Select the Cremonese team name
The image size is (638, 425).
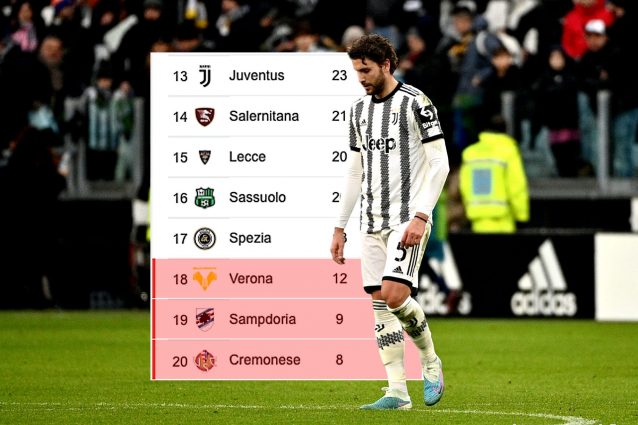pyautogui.click(x=264, y=360)
